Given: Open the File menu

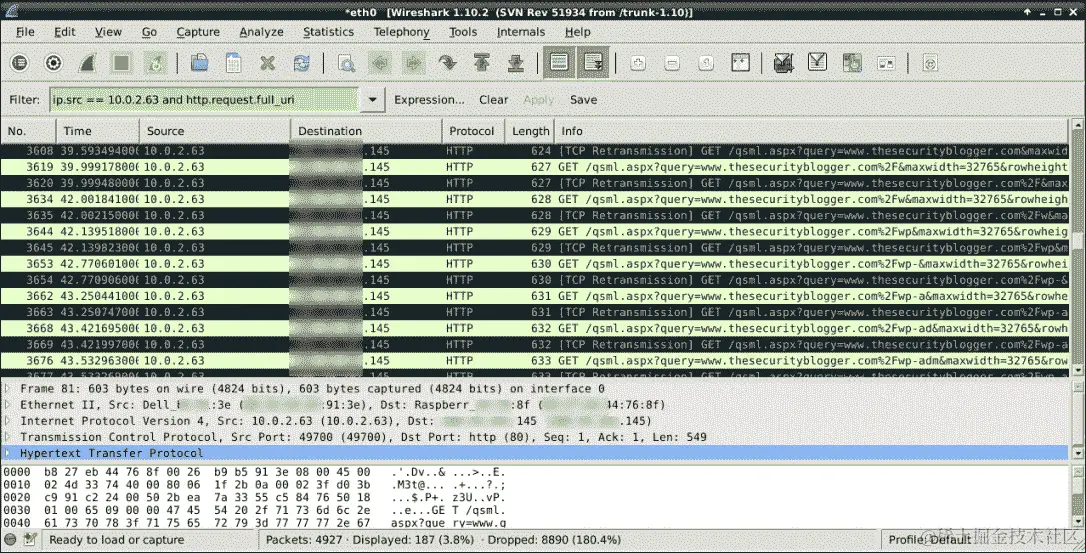Looking at the screenshot, I should point(25,32).
